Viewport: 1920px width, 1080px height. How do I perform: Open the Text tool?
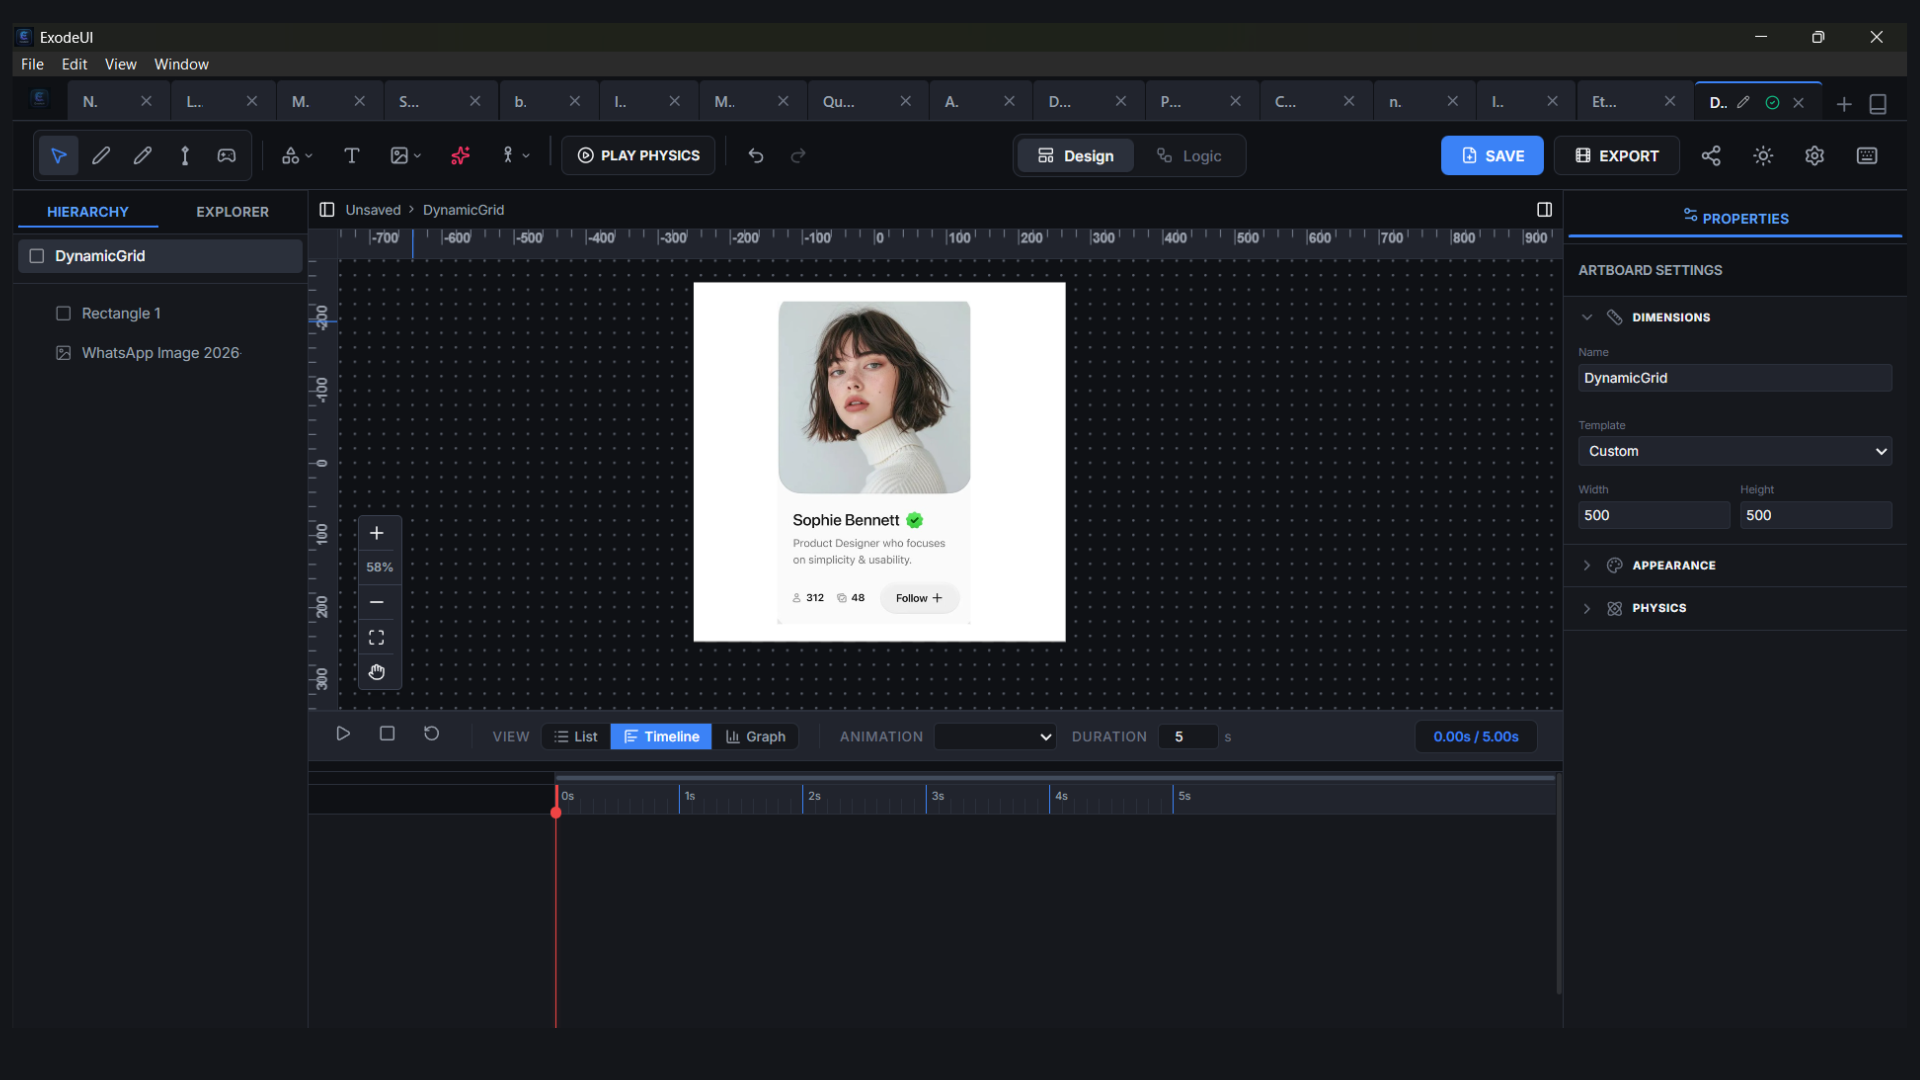[351, 155]
